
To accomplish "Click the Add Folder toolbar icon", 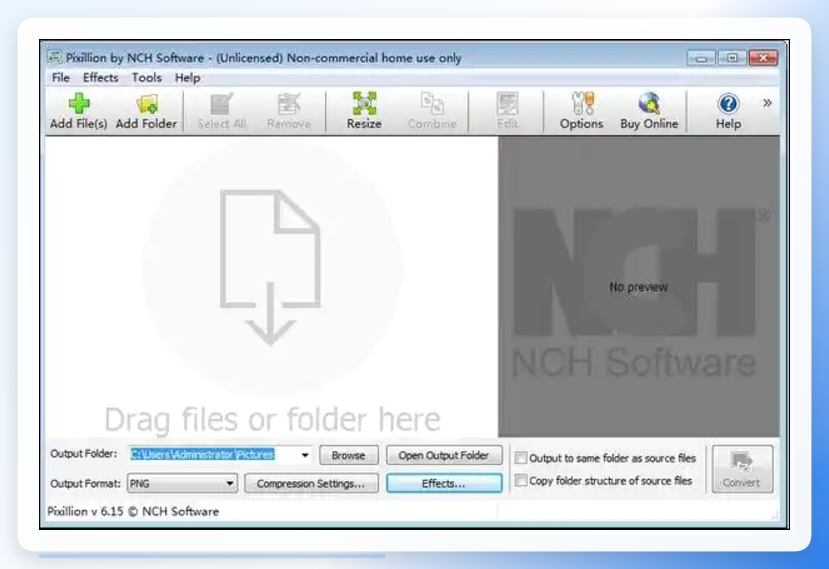I will point(146,111).
